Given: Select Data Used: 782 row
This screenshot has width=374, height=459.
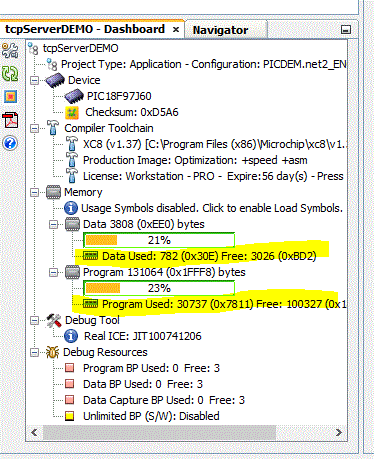Looking at the screenshot, I should point(209,256).
